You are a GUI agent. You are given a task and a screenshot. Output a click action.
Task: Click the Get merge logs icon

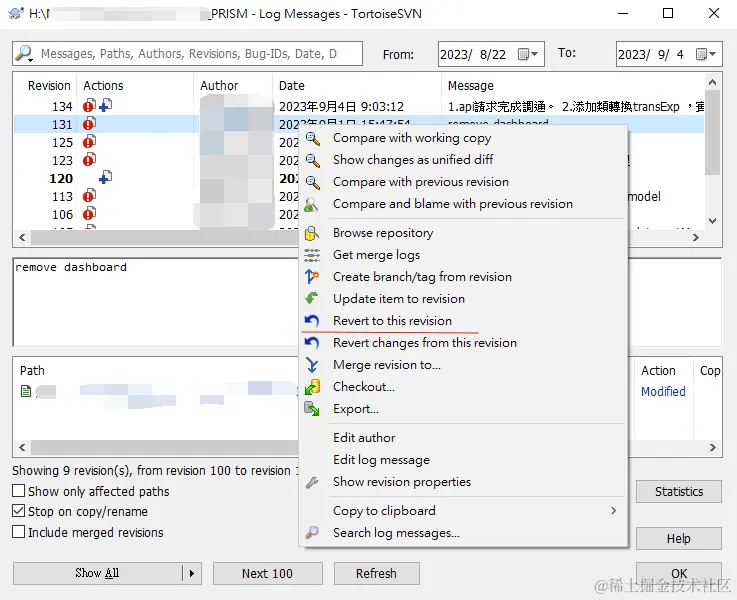[312, 255]
